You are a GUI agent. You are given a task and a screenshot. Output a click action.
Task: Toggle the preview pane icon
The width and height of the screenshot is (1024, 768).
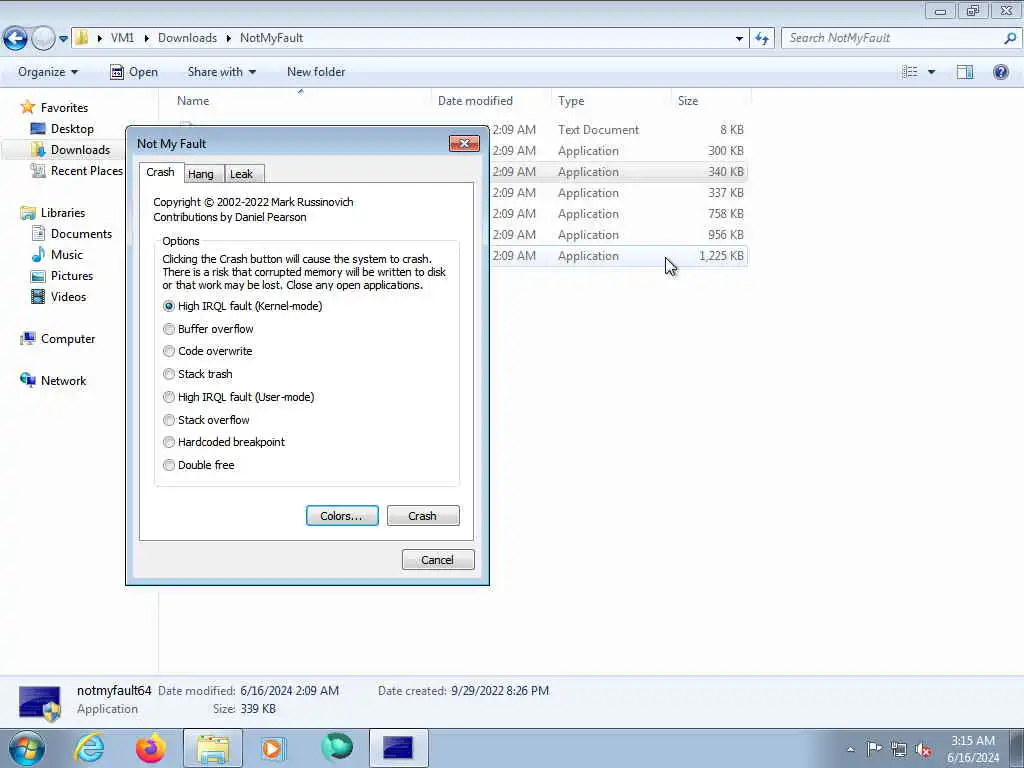click(x=965, y=72)
